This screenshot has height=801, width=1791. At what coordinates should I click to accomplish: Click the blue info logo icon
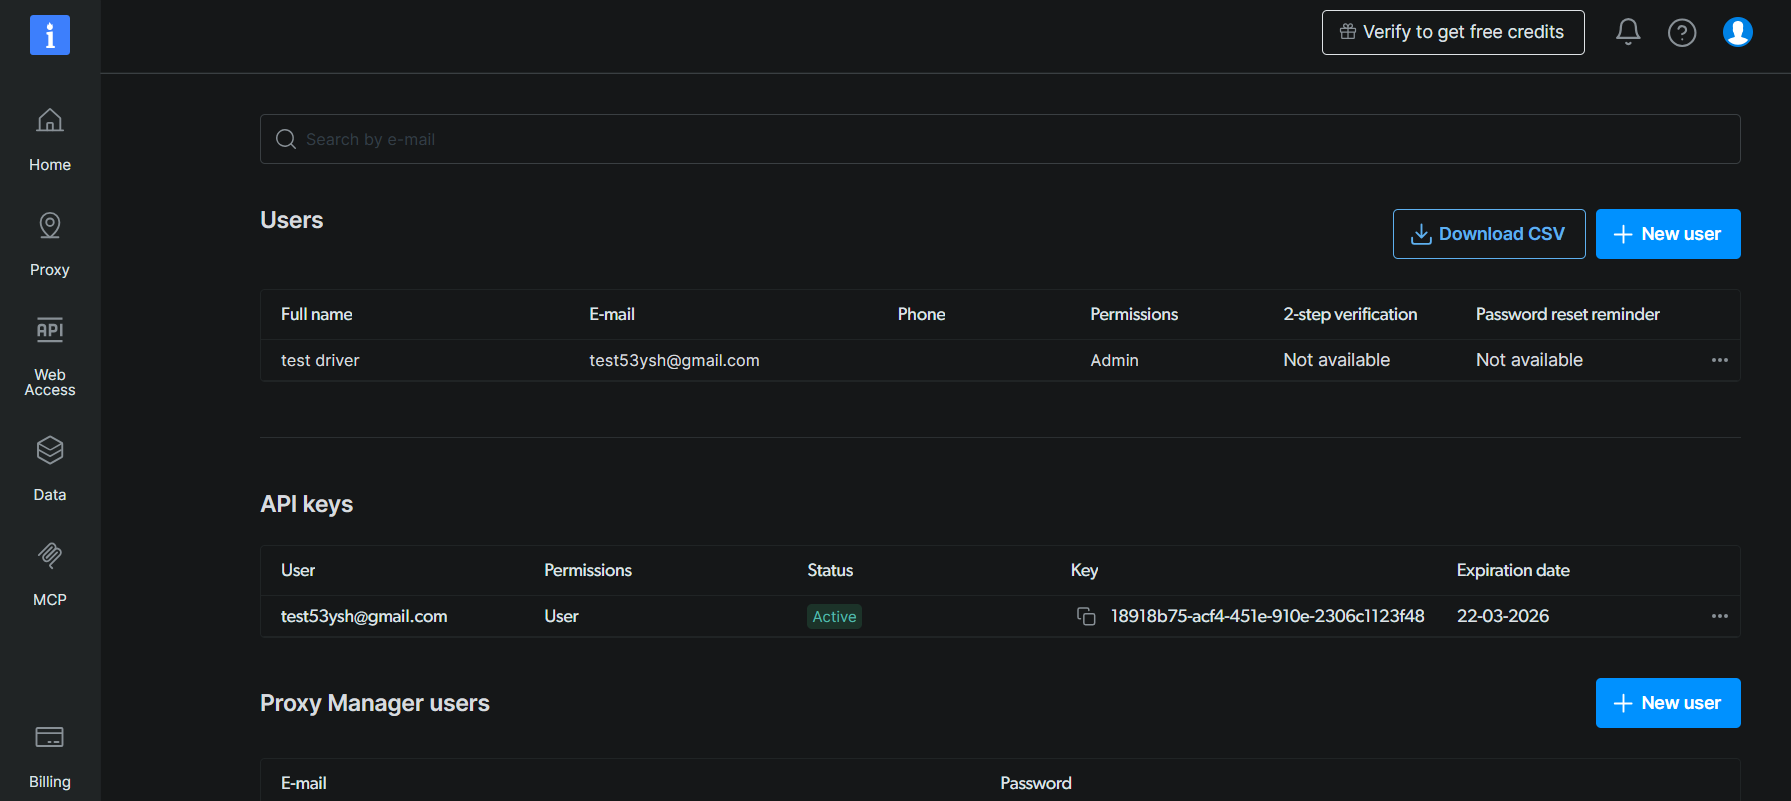tap(50, 35)
